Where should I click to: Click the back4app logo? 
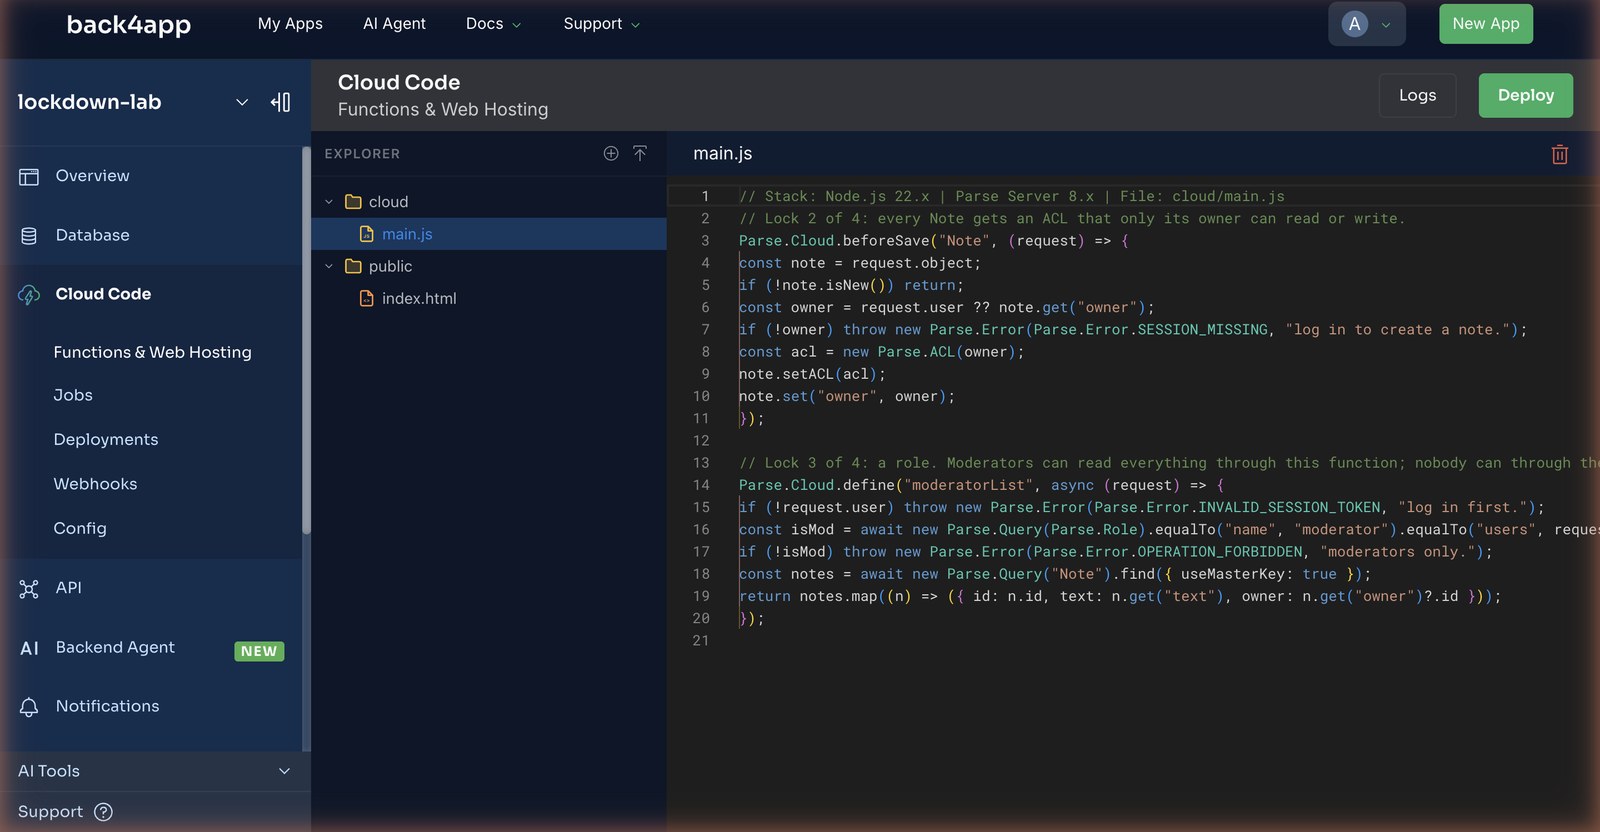(x=128, y=24)
